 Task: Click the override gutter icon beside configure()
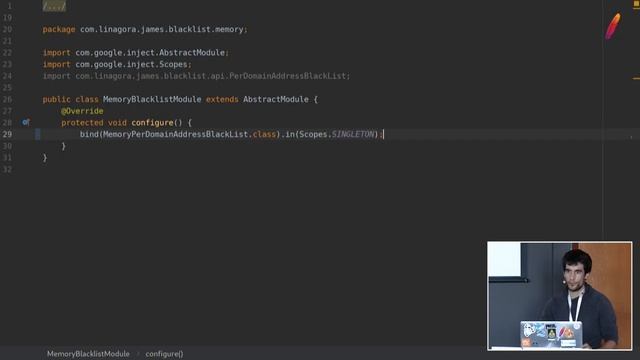[26, 122]
